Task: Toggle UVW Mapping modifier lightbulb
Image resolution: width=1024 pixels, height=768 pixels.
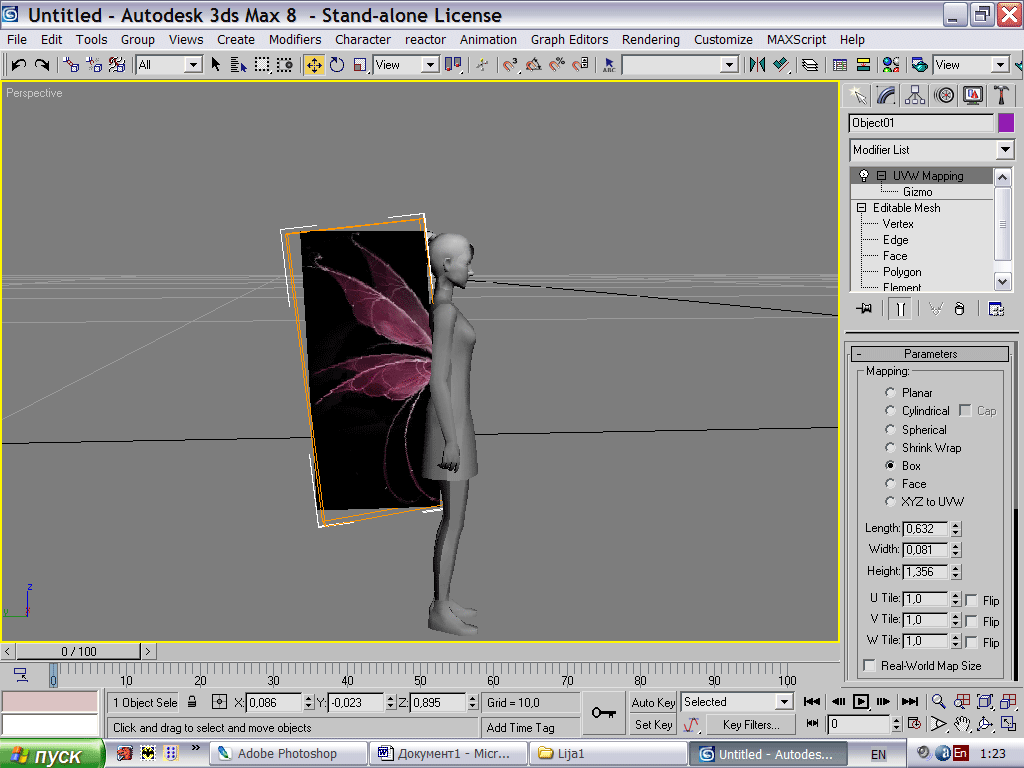Action: pyautogui.click(x=863, y=176)
